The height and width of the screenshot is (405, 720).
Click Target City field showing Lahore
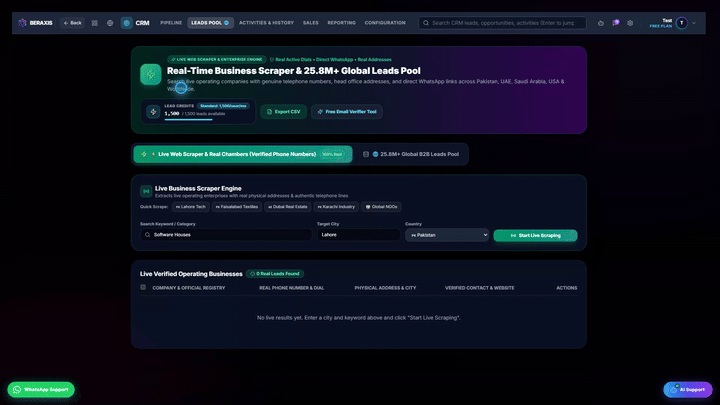tap(358, 235)
